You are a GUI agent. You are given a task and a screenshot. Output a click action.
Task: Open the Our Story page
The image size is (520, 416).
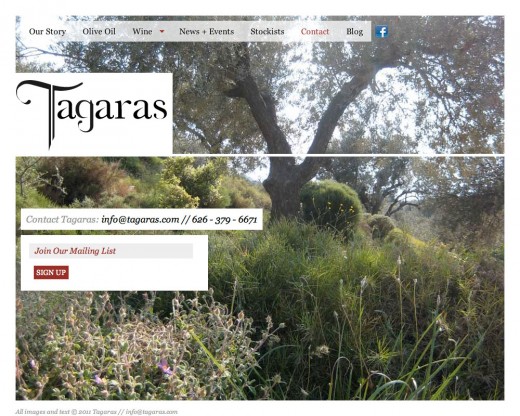(47, 32)
